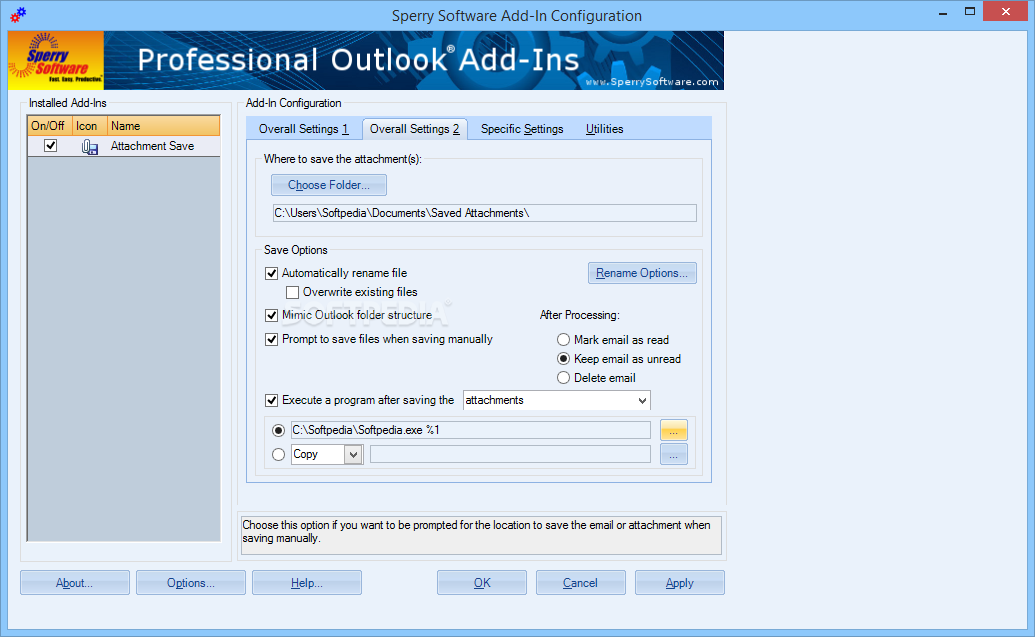This screenshot has width=1035, height=637.
Task: Open the Copy action dropdown
Action: coord(353,454)
